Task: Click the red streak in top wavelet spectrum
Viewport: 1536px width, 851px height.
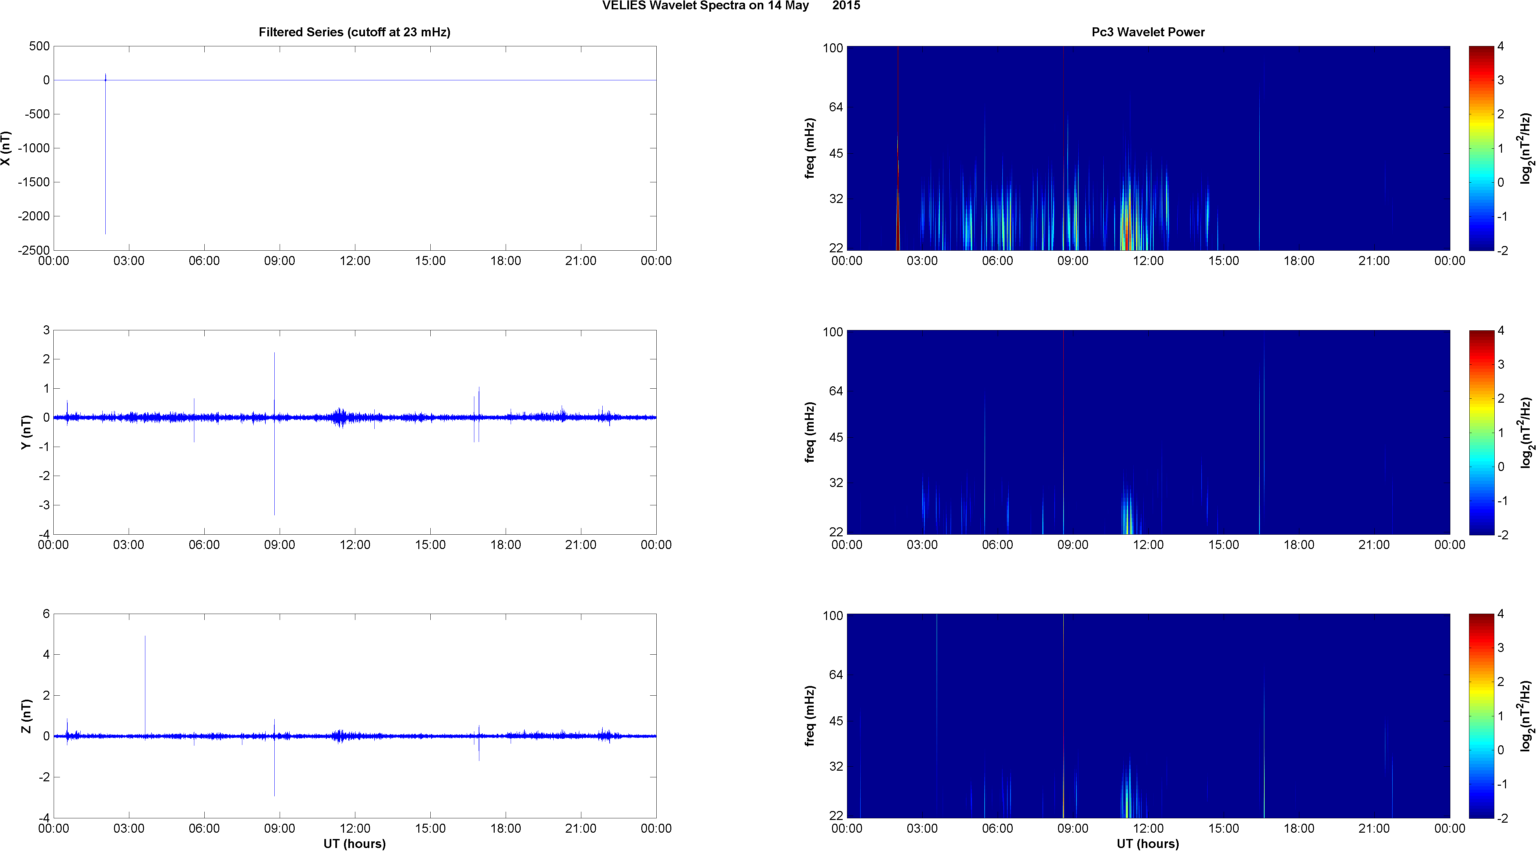Action: pyautogui.click(x=897, y=148)
